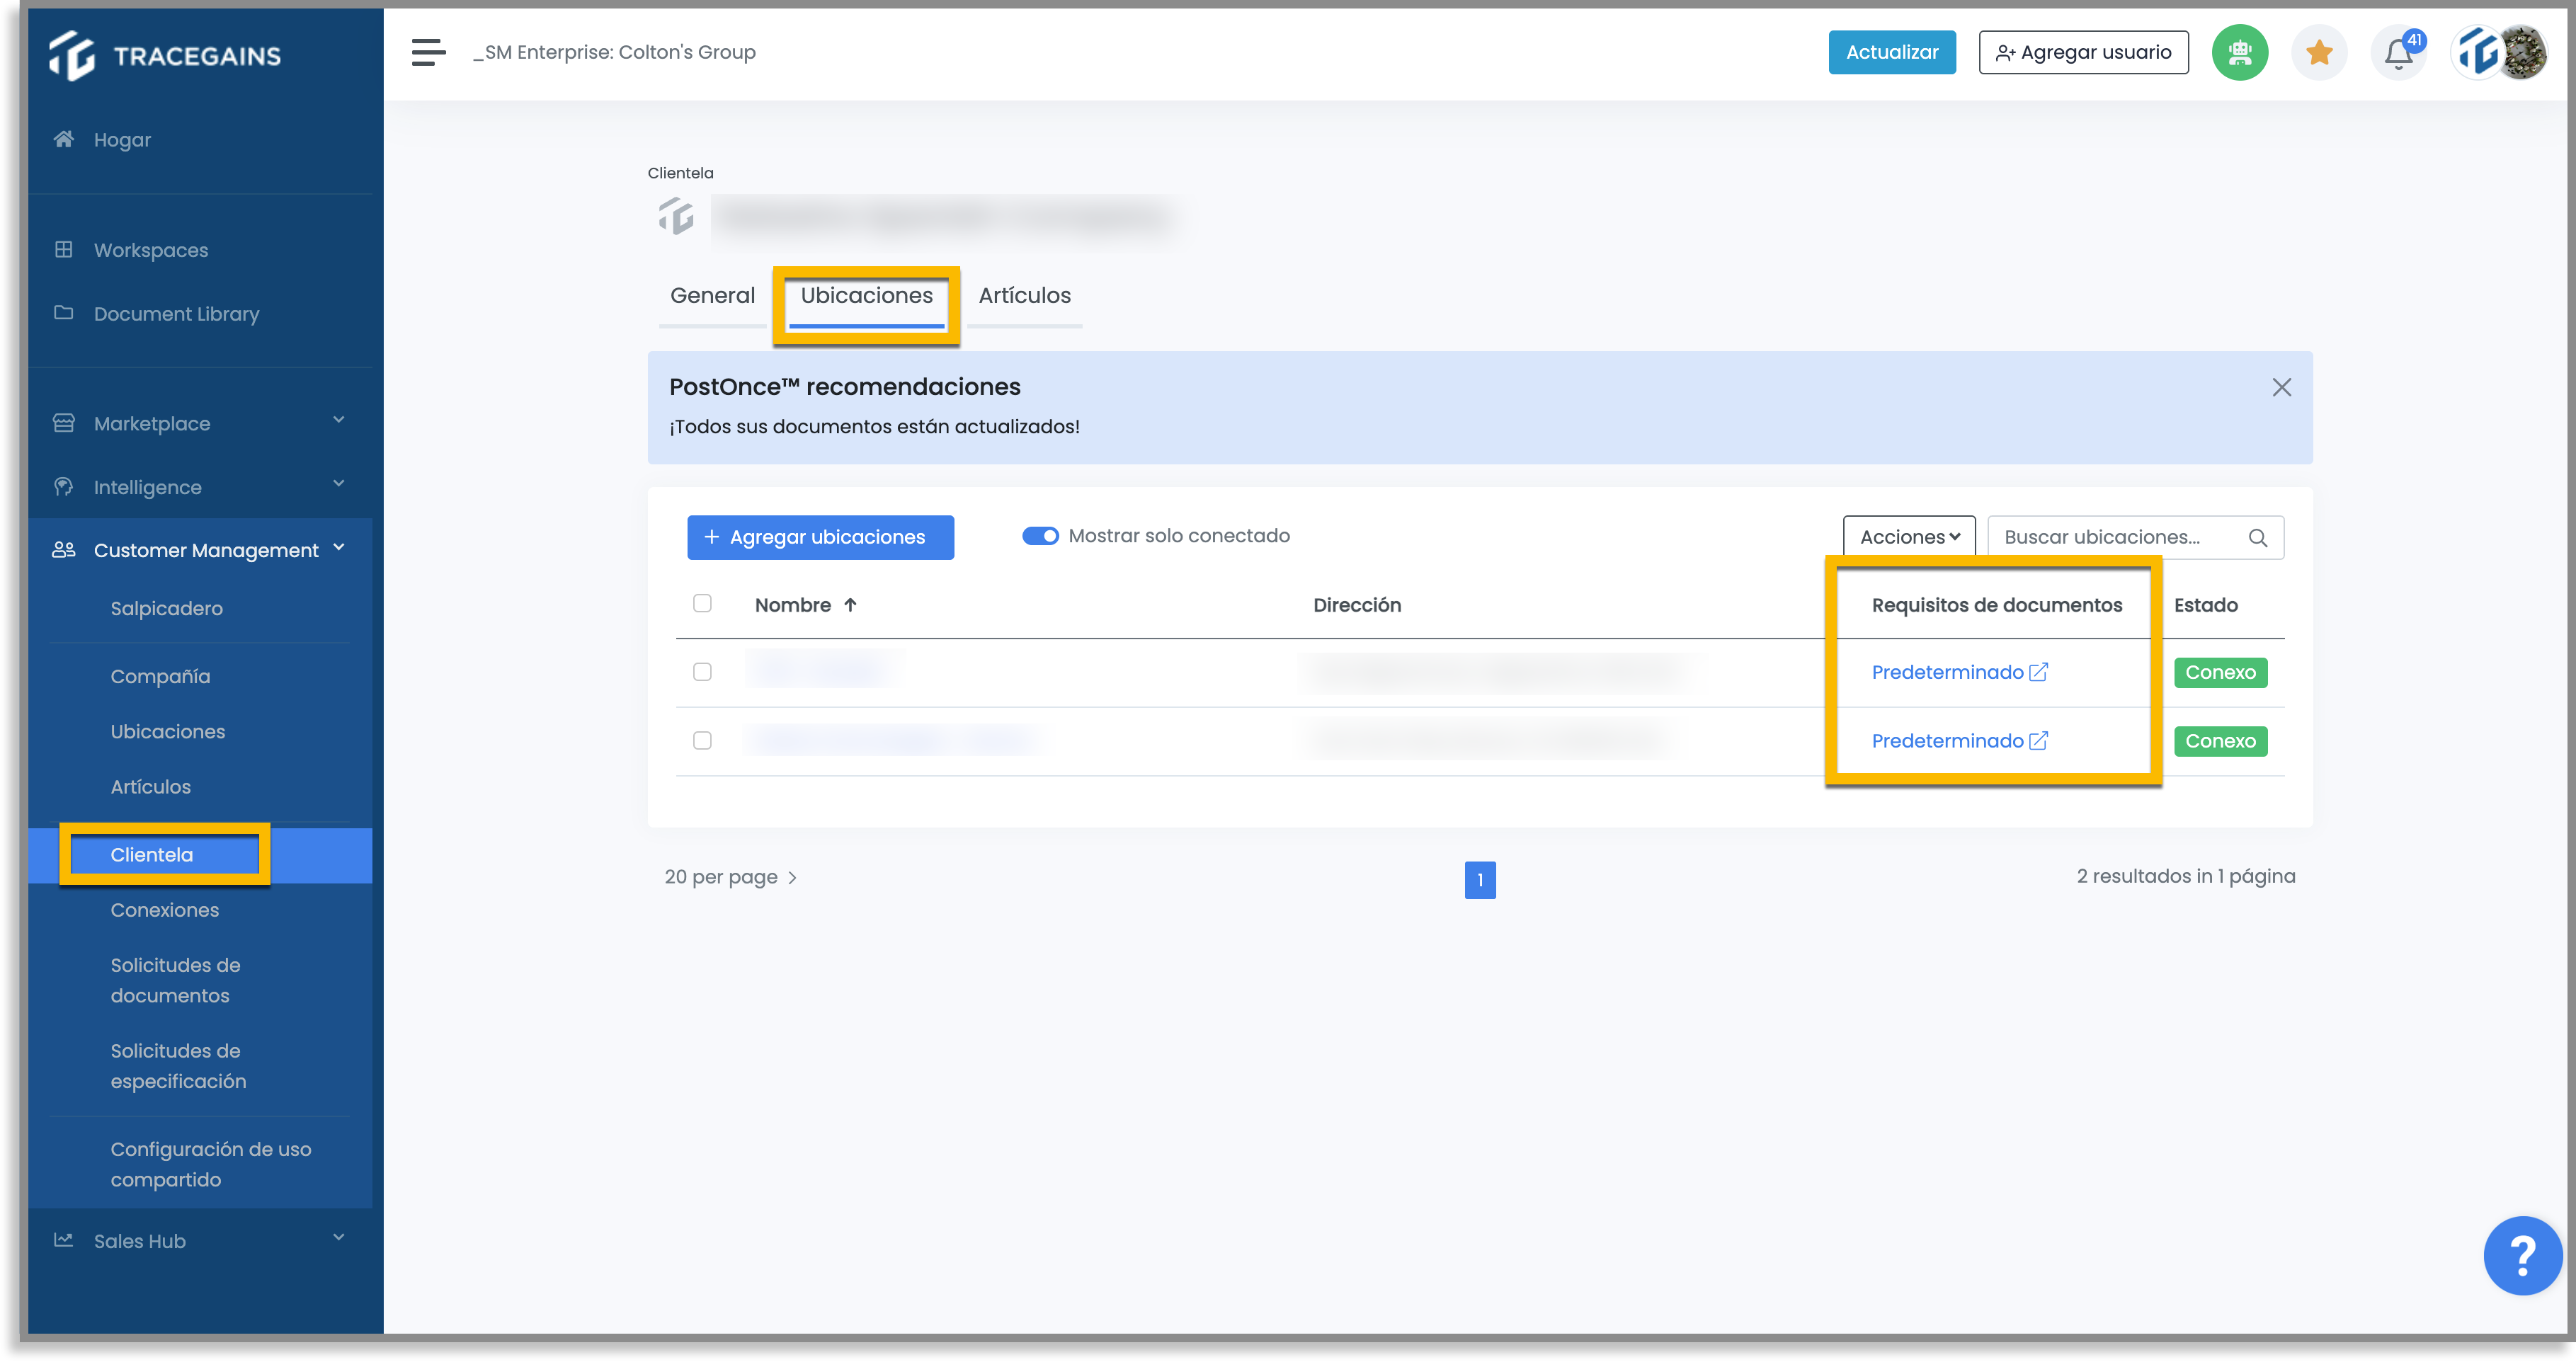The image size is (2576, 1362).
Task: Open the user profile avatar
Action: coord(2502,52)
